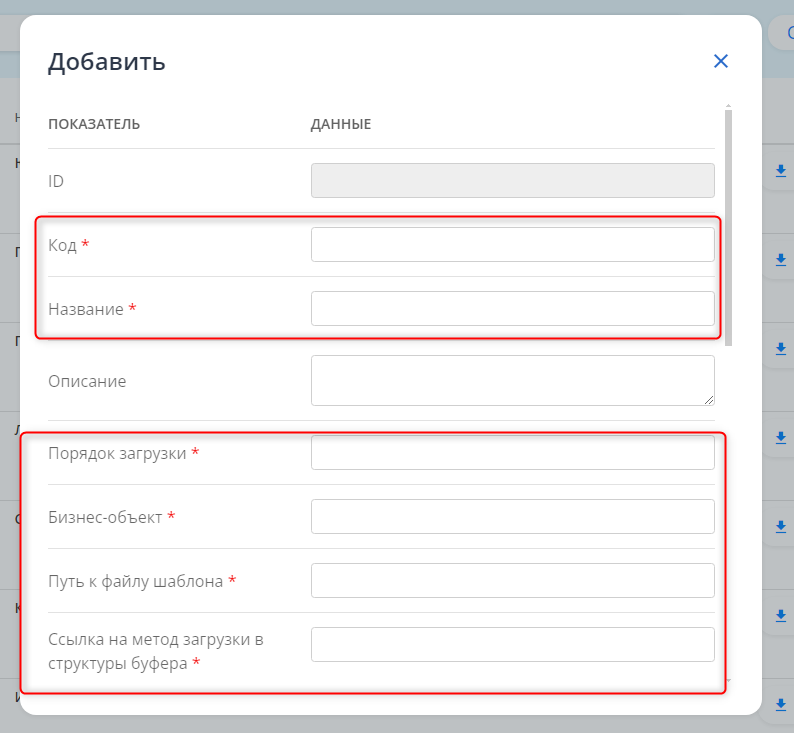Click the dialog's vertical scrollbar thumb
Image resolution: width=794 pixels, height=733 pixels.
tap(728, 225)
